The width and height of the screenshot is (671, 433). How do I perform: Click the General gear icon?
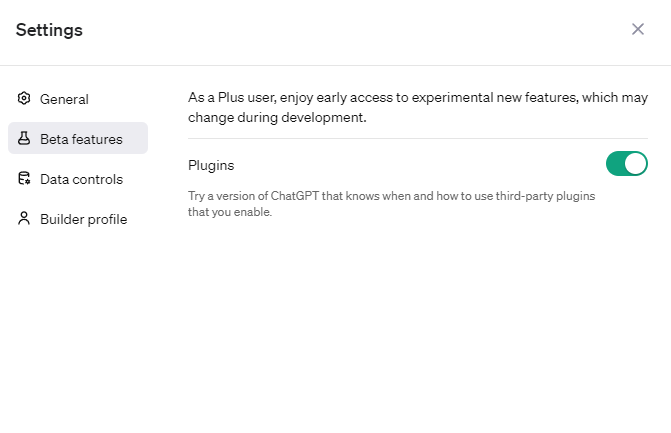pos(25,99)
